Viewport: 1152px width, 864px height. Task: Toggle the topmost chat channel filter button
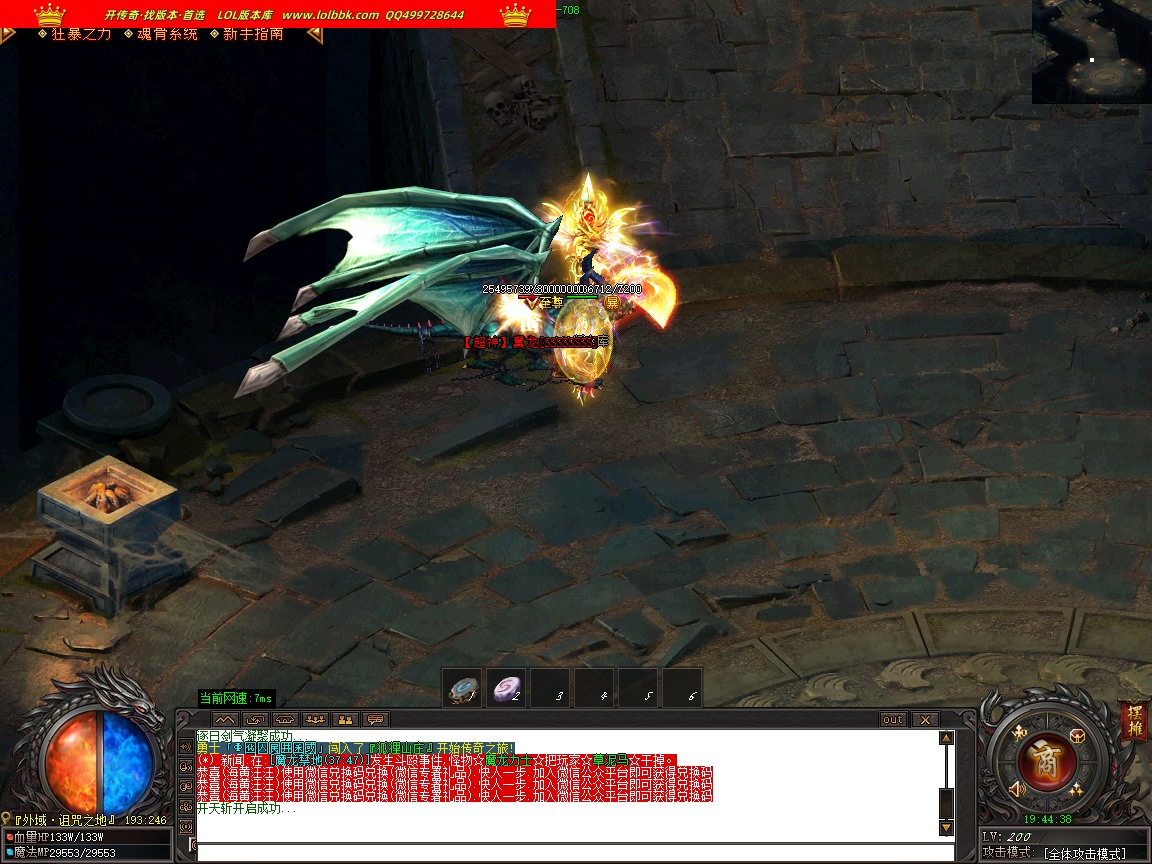click(185, 746)
